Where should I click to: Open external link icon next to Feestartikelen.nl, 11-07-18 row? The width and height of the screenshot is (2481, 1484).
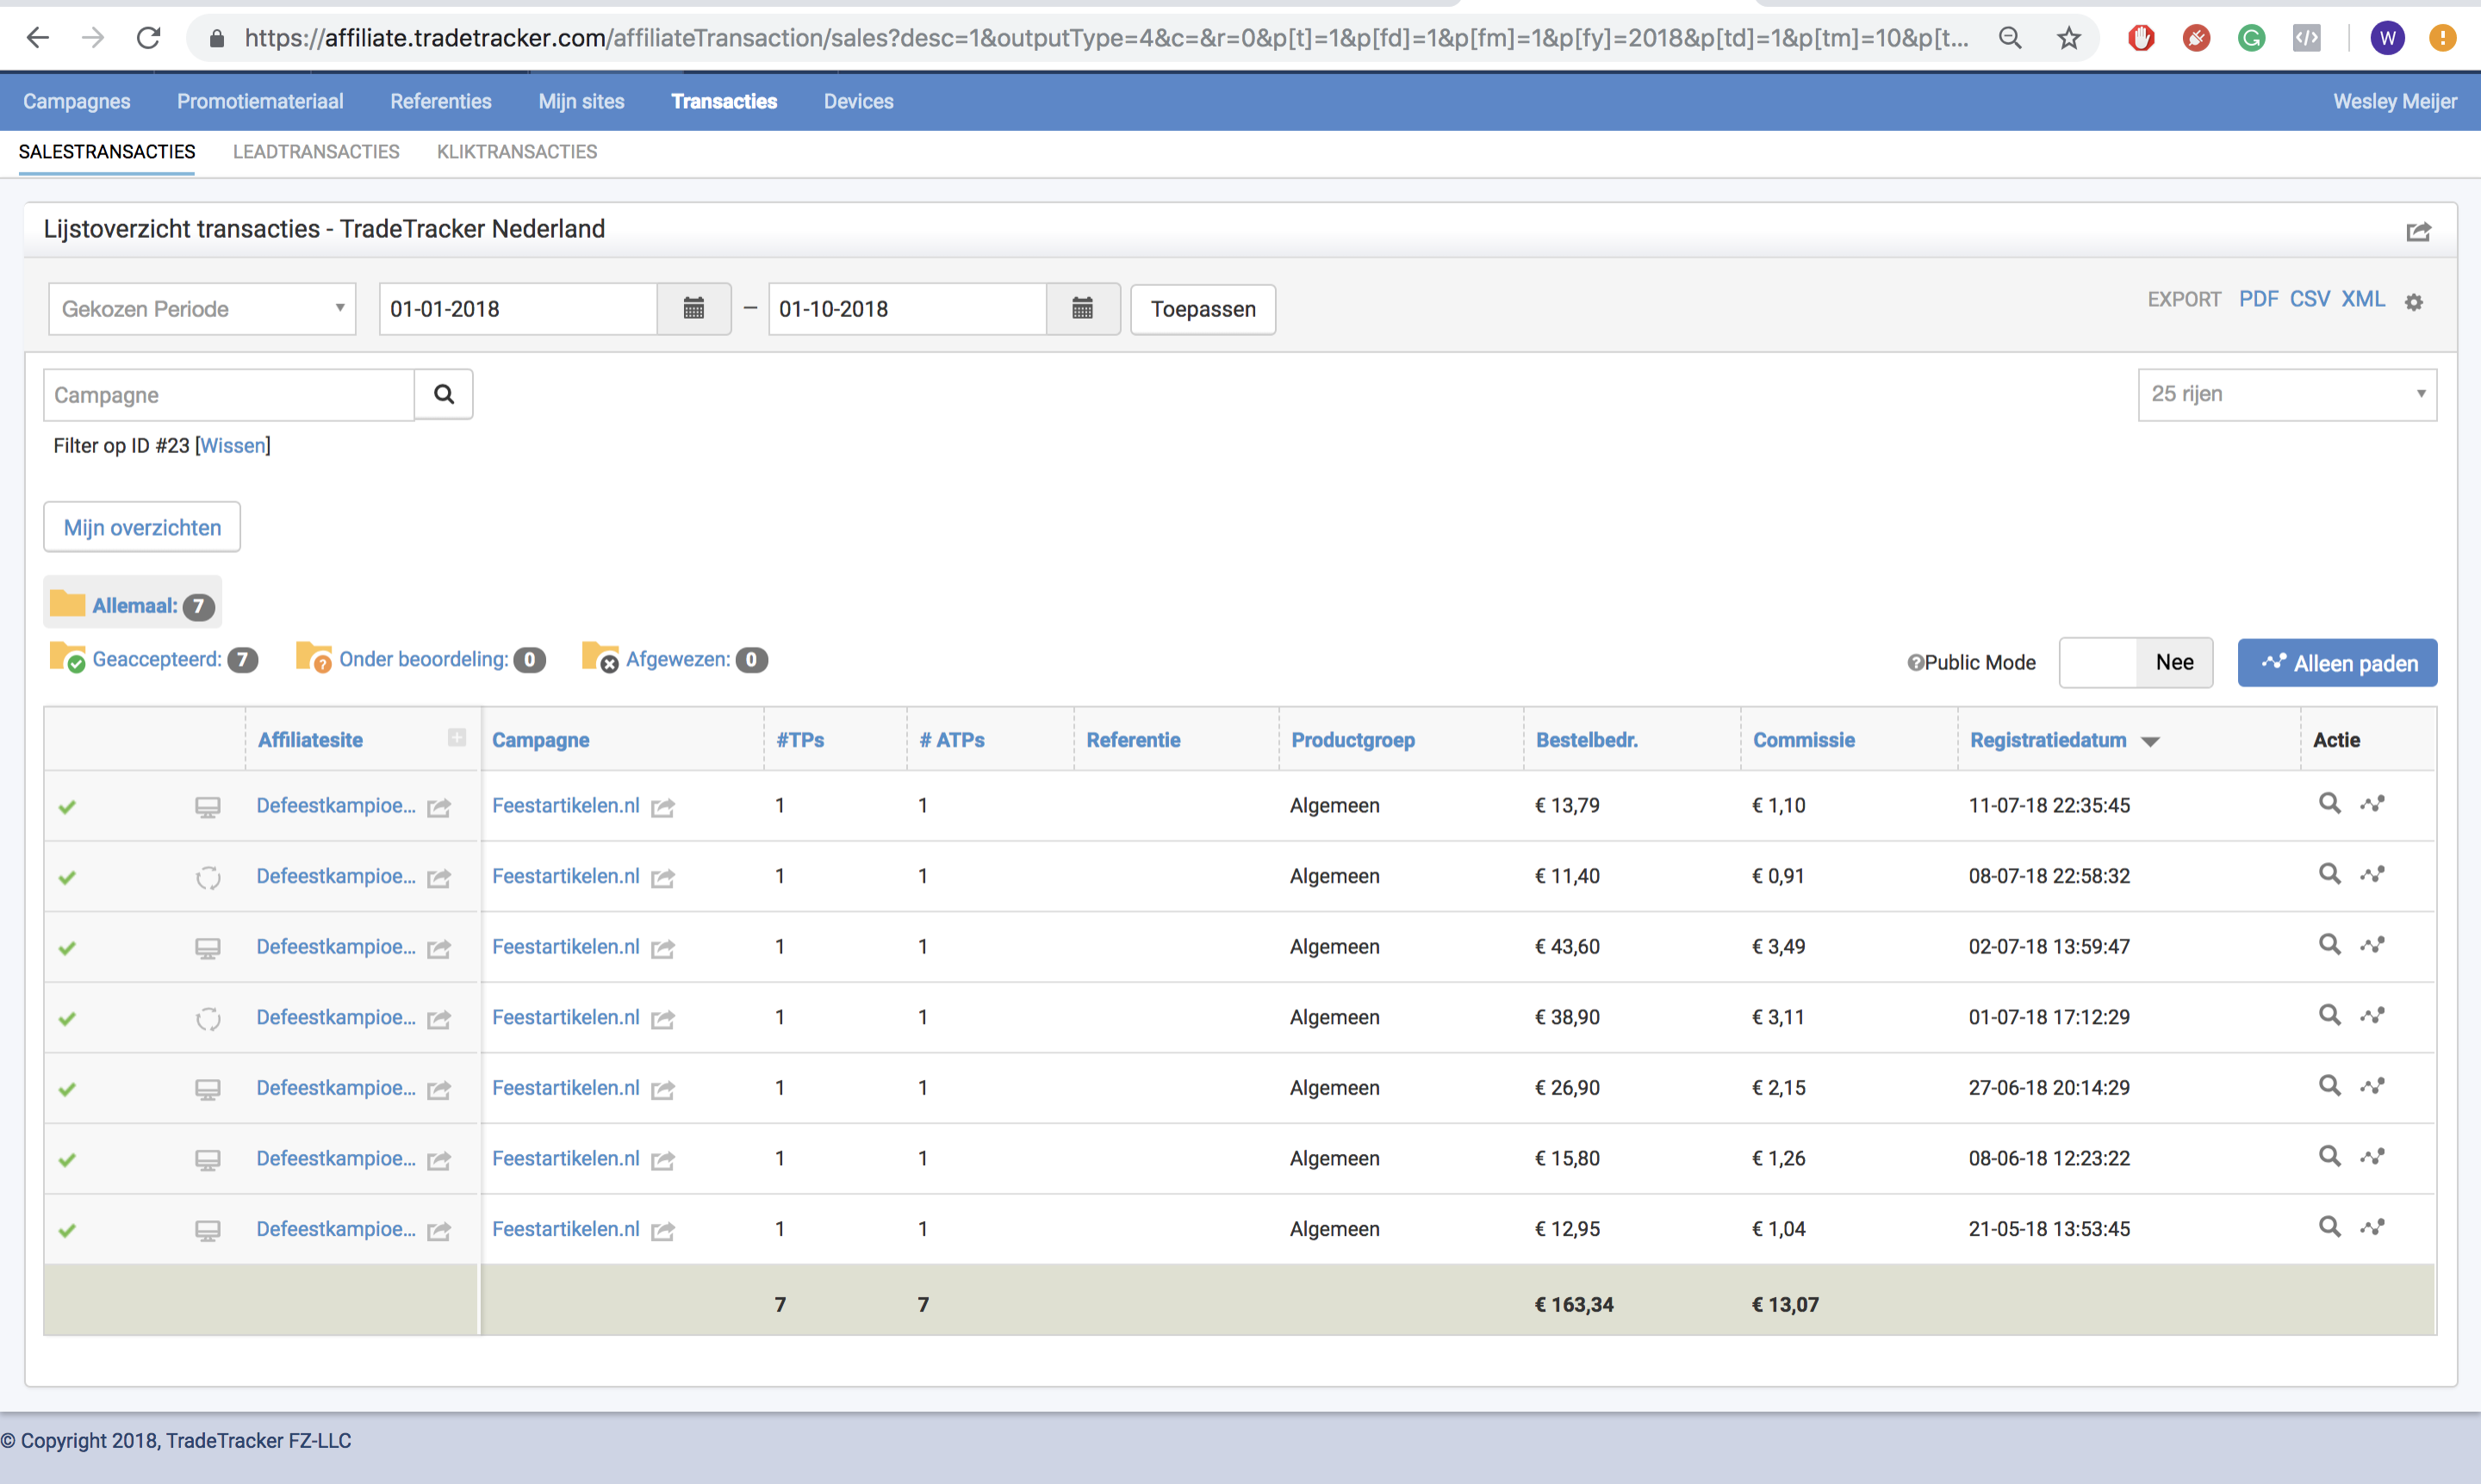point(663,807)
